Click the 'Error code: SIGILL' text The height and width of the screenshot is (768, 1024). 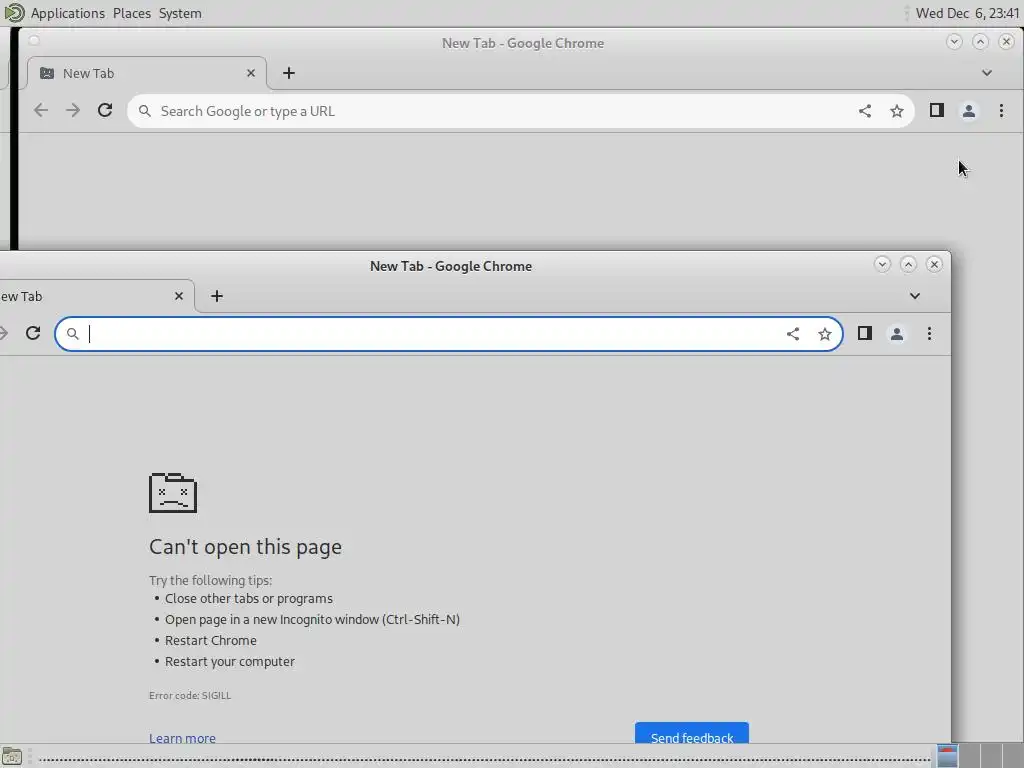click(x=190, y=696)
